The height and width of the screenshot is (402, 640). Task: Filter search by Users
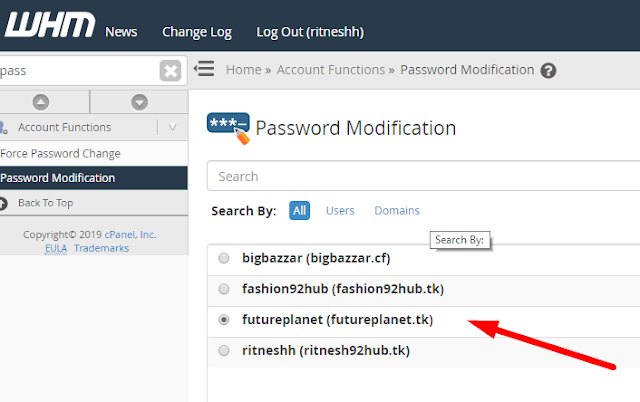(340, 211)
